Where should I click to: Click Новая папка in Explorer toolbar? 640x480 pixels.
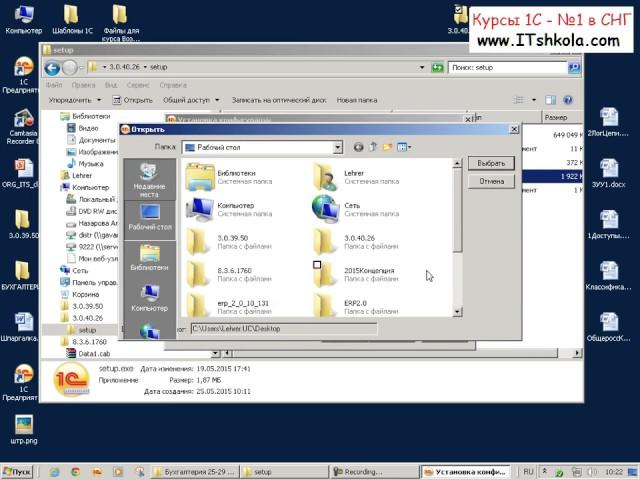tap(357, 100)
